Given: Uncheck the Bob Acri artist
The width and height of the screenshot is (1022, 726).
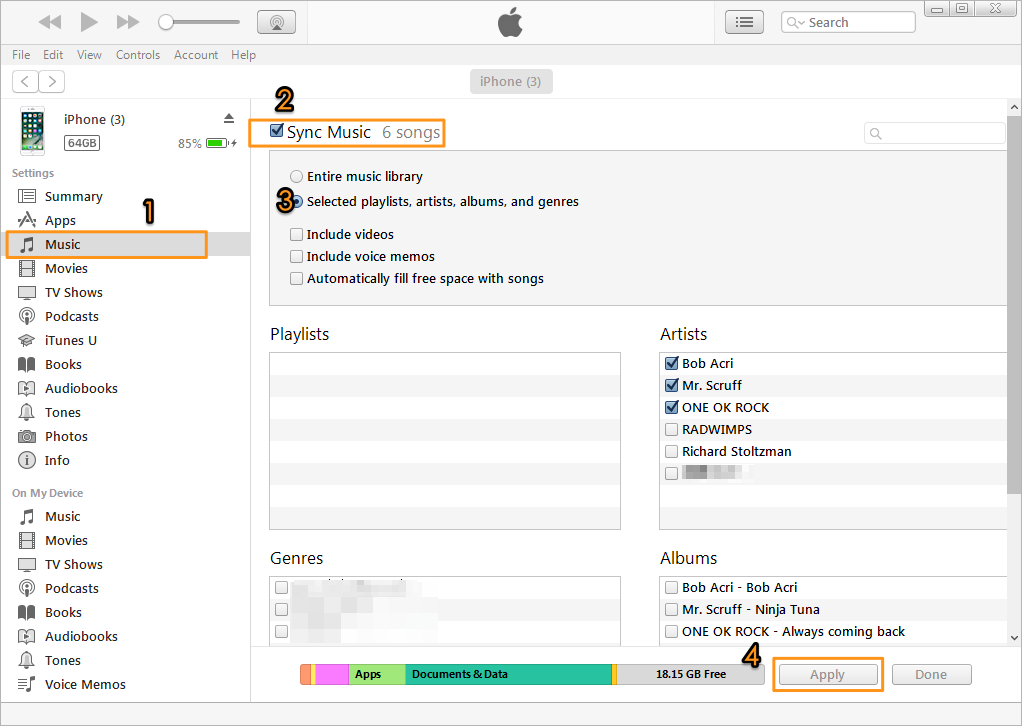Looking at the screenshot, I should pyautogui.click(x=671, y=364).
